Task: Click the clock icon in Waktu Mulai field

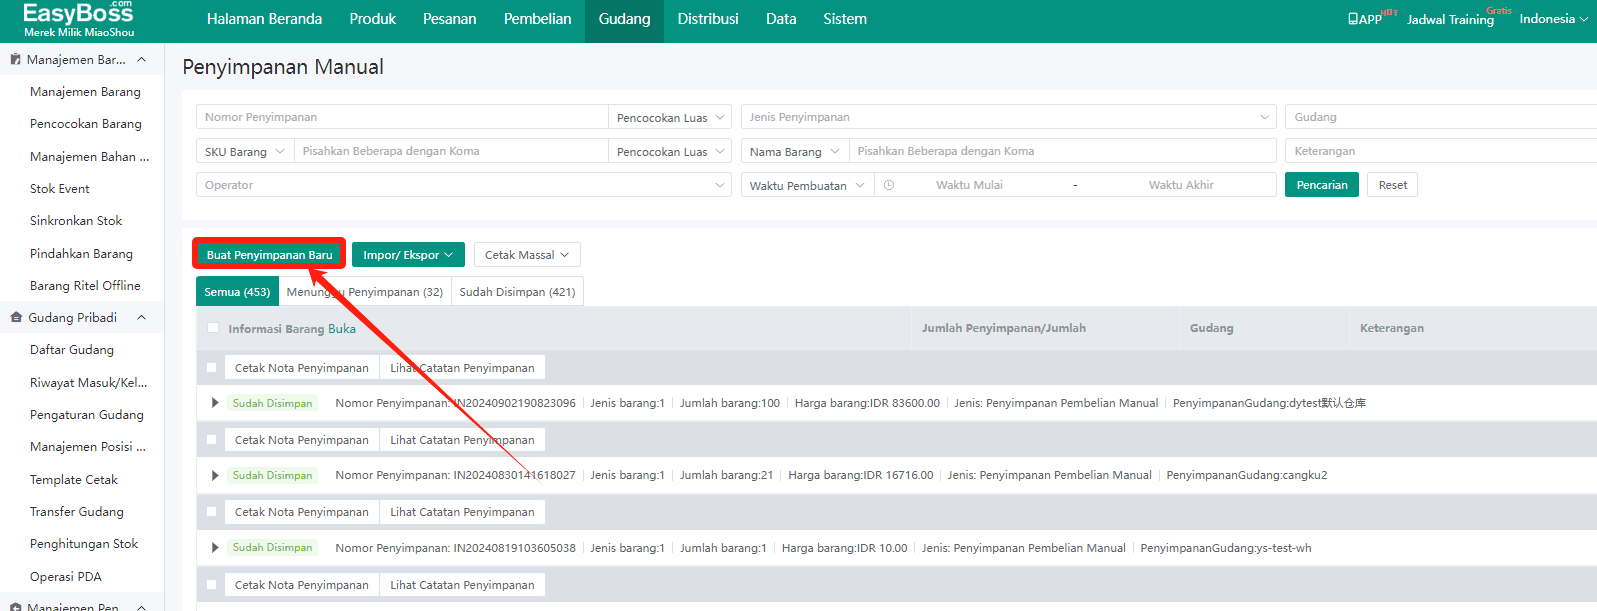Action: tap(889, 185)
